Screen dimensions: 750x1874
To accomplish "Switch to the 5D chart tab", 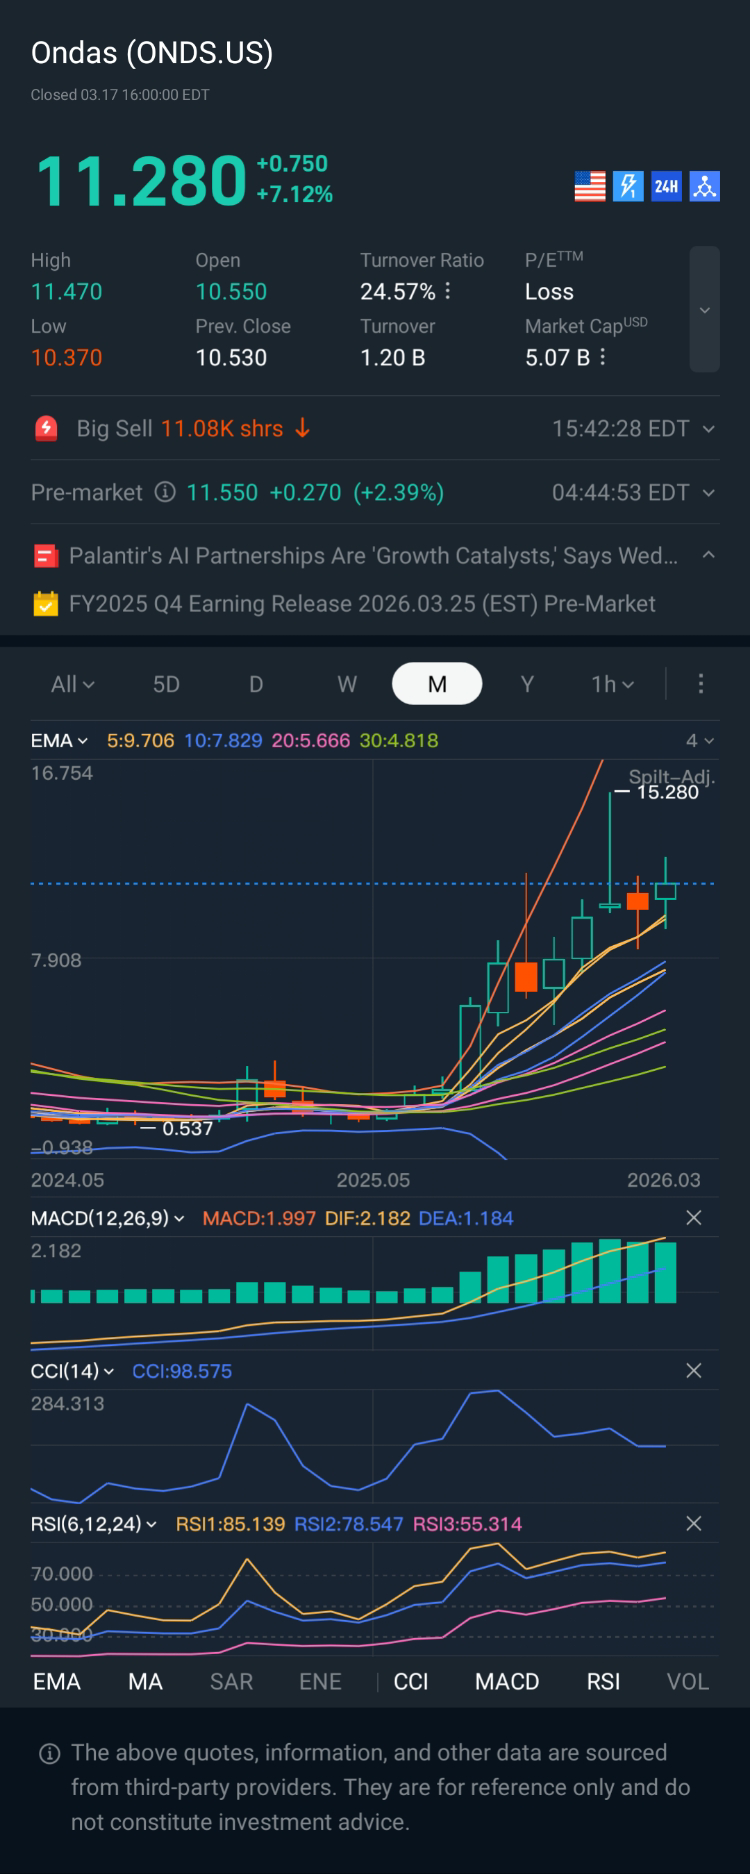I will 166,684.
